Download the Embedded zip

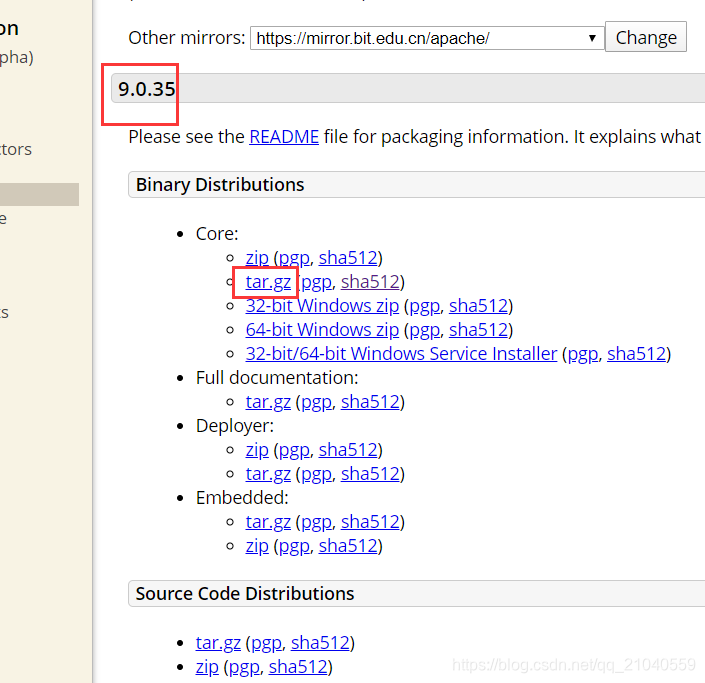[257, 546]
